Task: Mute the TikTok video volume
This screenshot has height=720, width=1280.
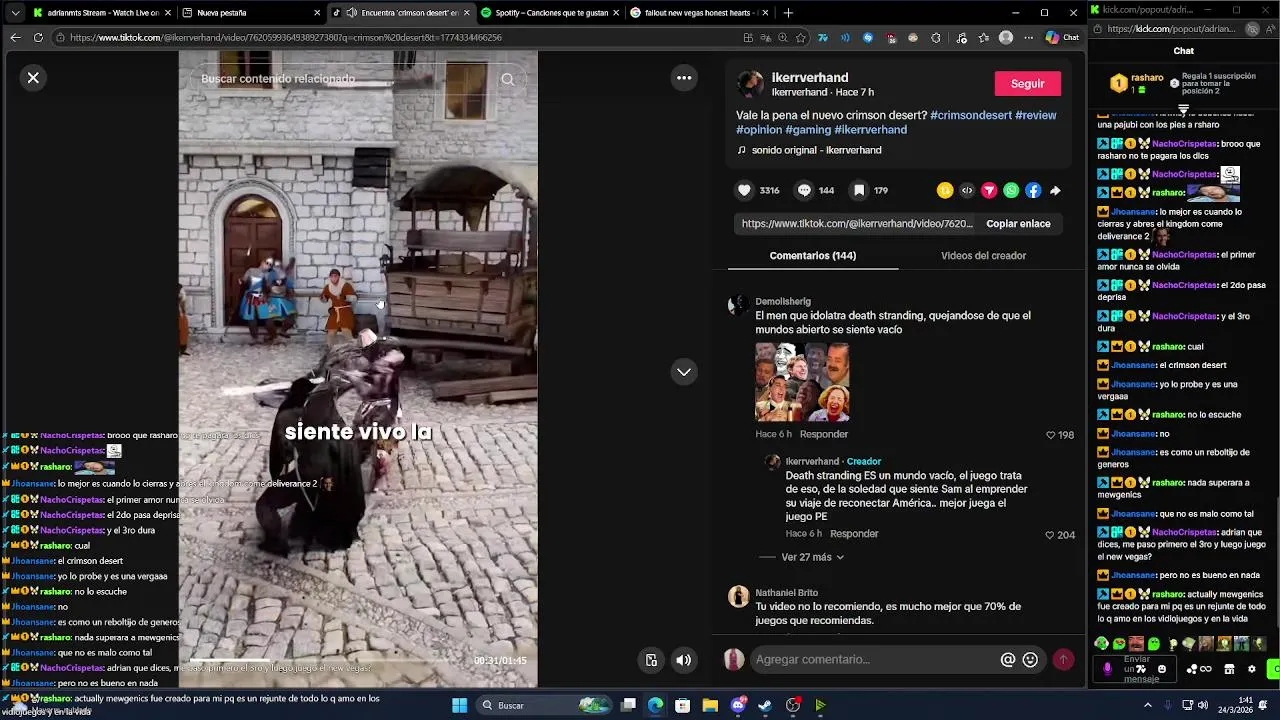Action: pyautogui.click(x=684, y=660)
